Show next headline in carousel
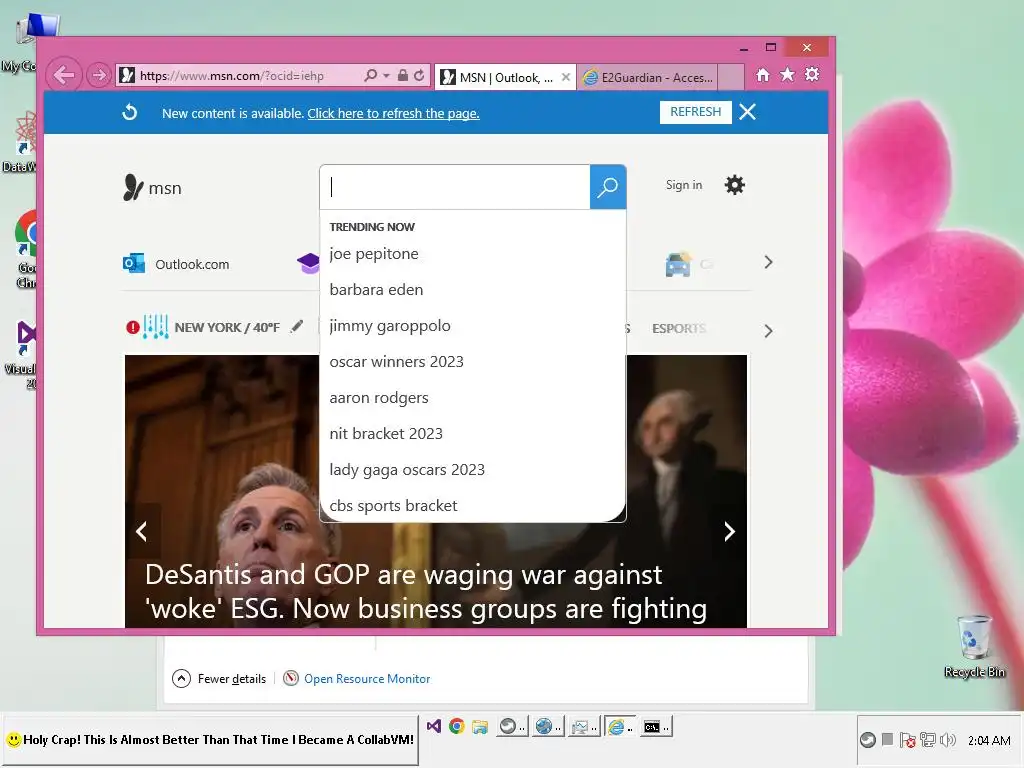1024x768 pixels. click(x=729, y=531)
